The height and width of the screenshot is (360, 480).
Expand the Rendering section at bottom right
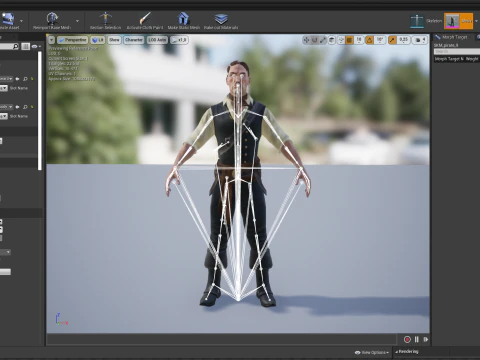coord(407,351)
